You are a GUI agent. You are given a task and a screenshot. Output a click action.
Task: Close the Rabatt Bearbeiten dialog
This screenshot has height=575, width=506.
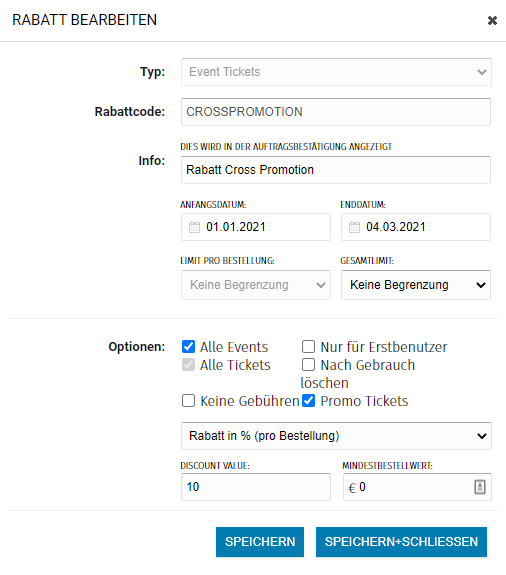[492, 21]
